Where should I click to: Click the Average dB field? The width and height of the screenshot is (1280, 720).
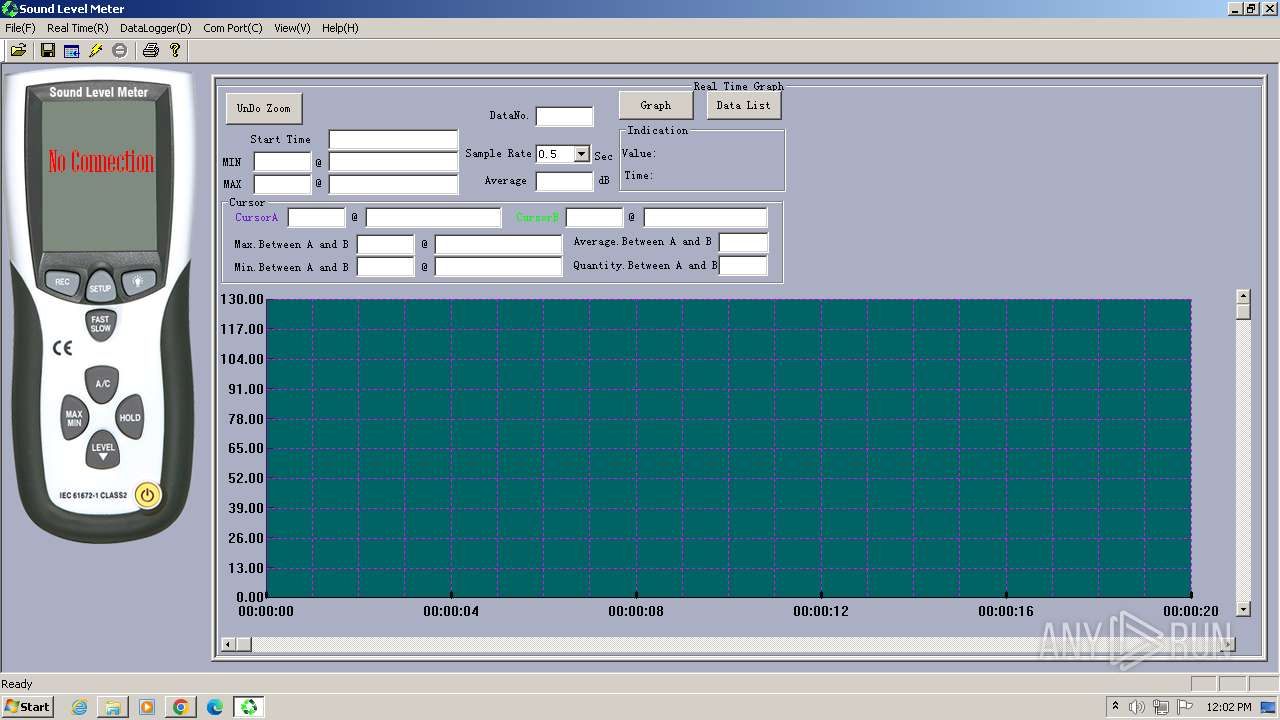pos(564,181)
